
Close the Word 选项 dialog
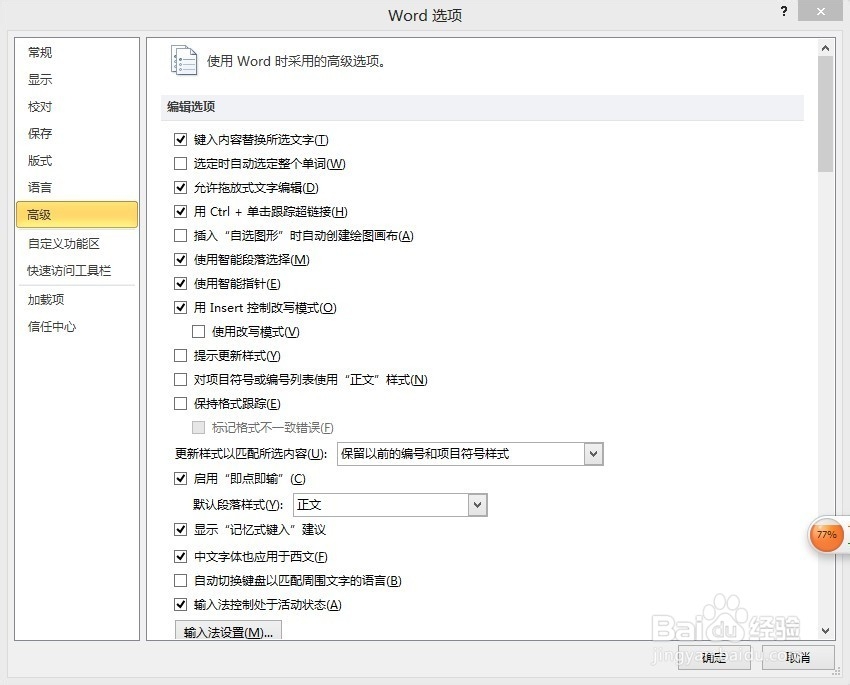tap(821, 11)
